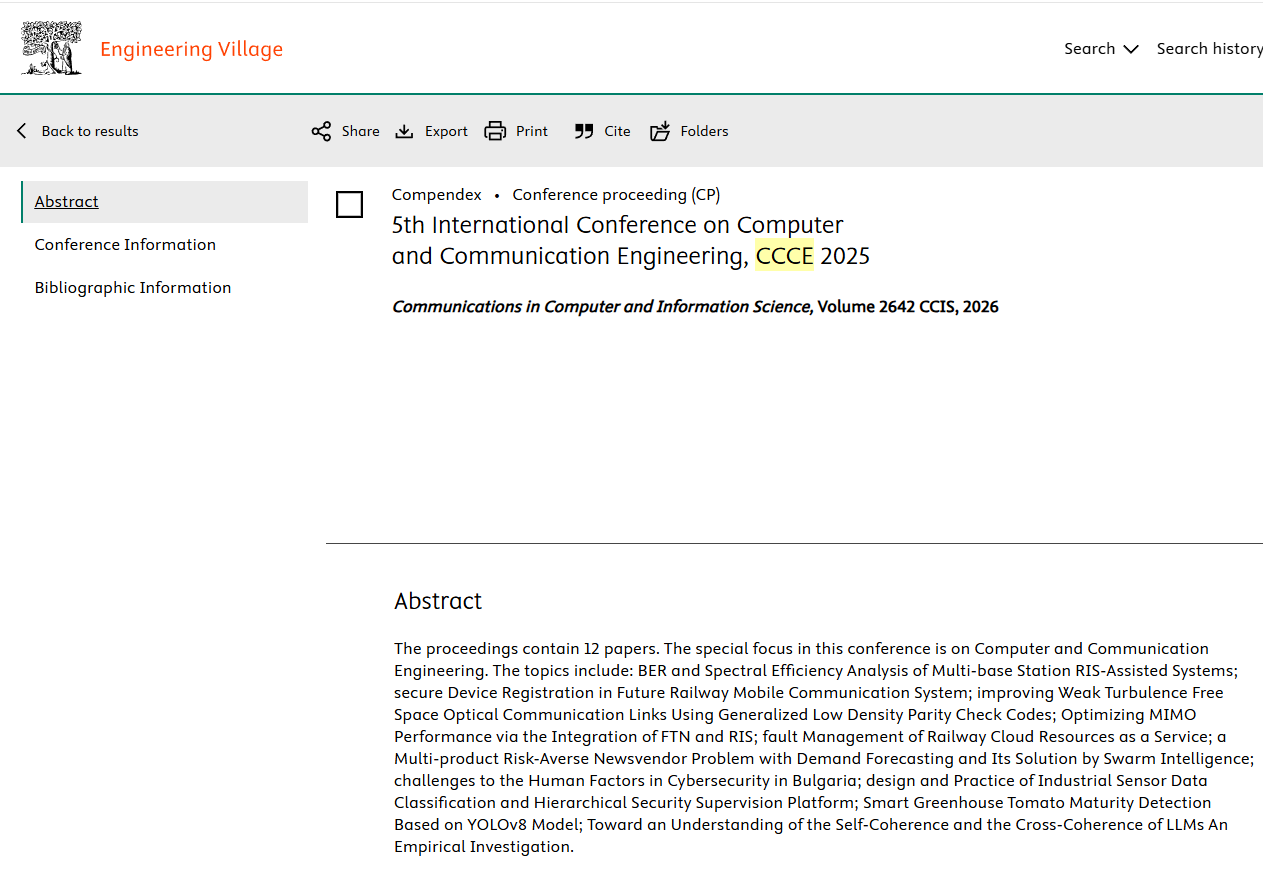Click the Folders label
This screenshot has width=1263, height=873.
point(704,131)
